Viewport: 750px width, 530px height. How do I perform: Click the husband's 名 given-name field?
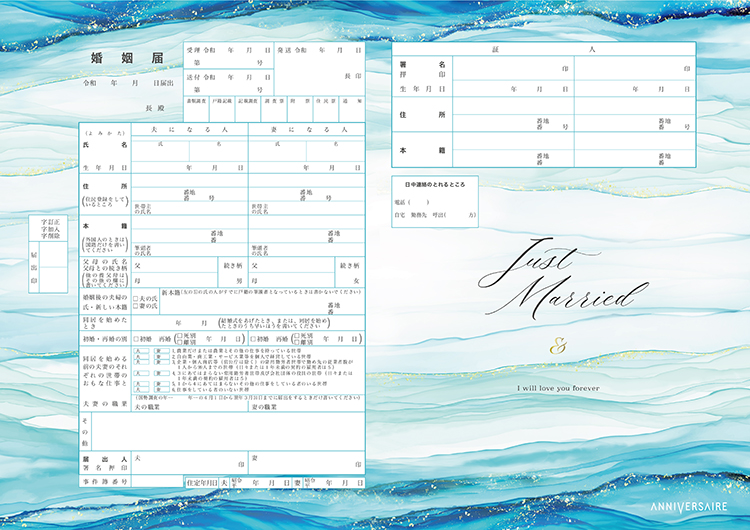219,151
